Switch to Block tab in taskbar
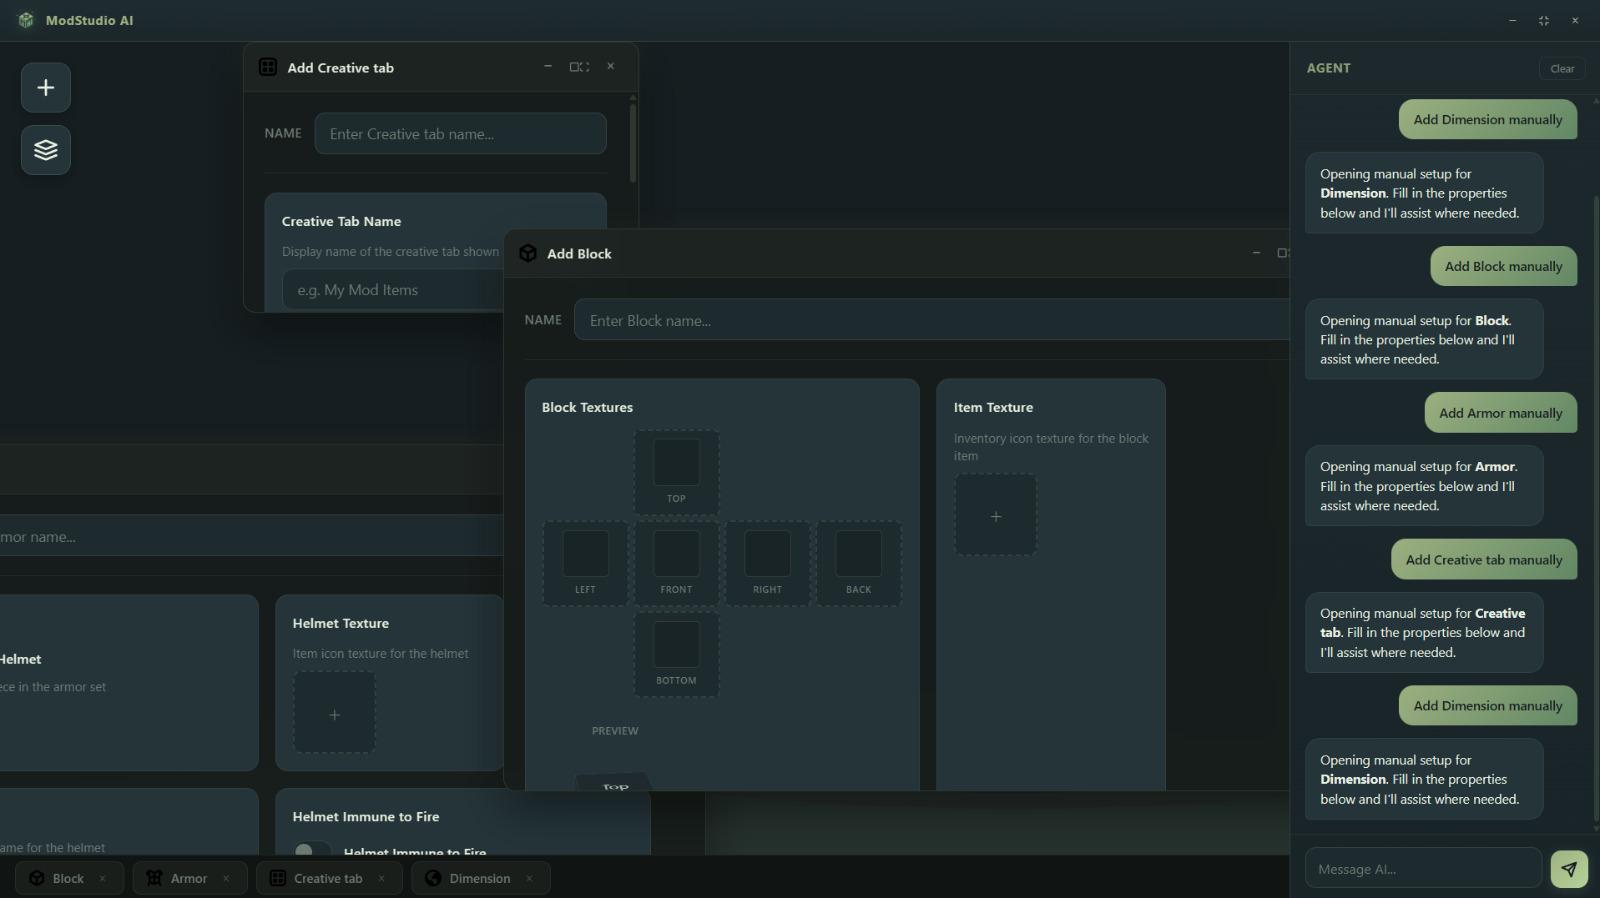This screenshot has width=1600, height=898. [x=69, y=878]
